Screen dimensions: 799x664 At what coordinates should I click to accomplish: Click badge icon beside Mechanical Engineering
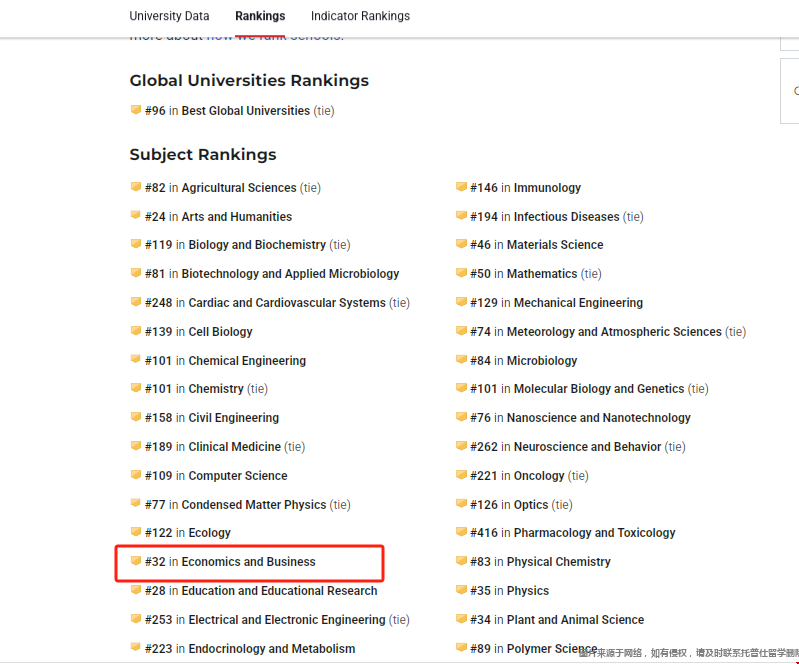(x=461, y=302)
